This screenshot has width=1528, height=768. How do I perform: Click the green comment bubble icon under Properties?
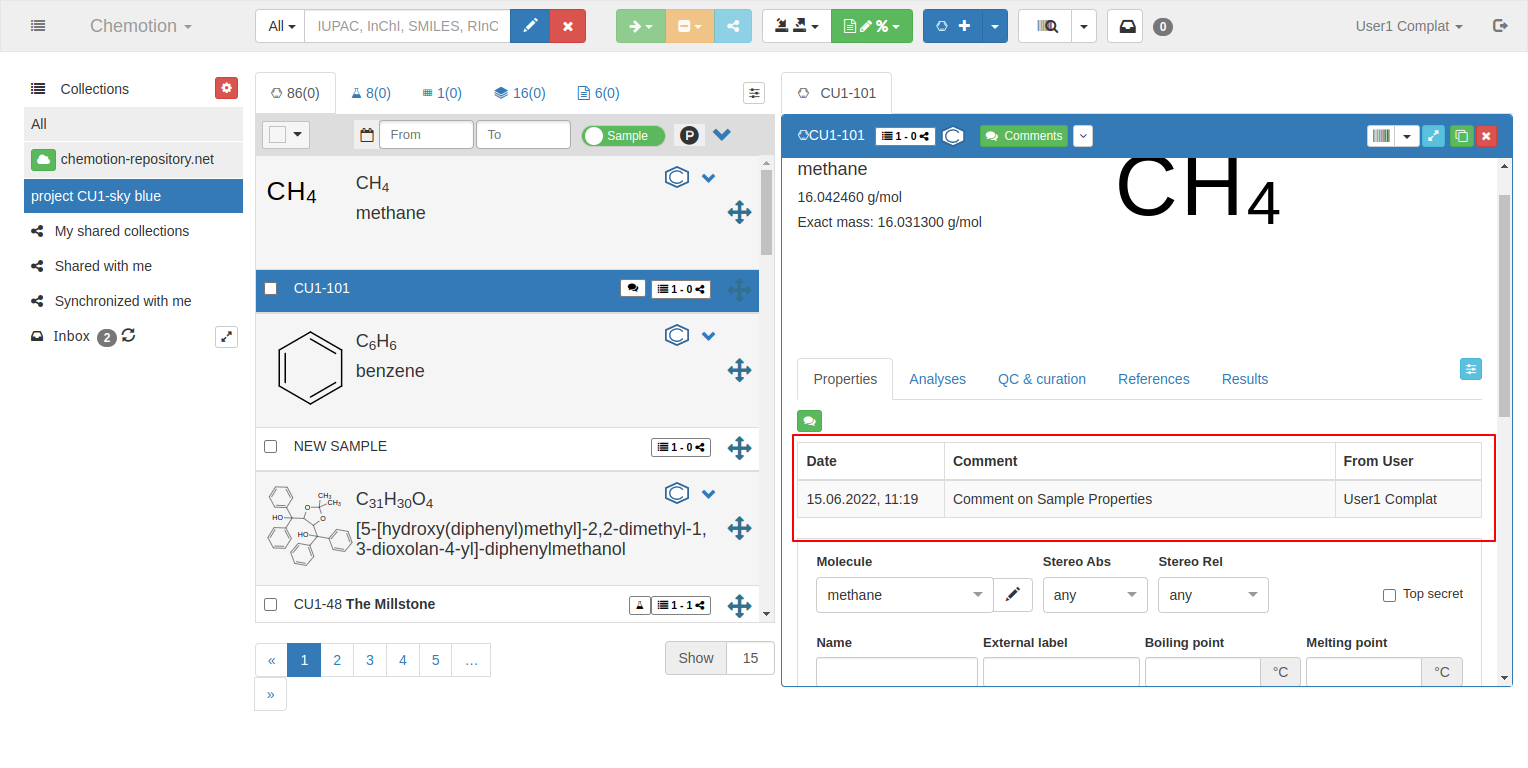point(809,421)
